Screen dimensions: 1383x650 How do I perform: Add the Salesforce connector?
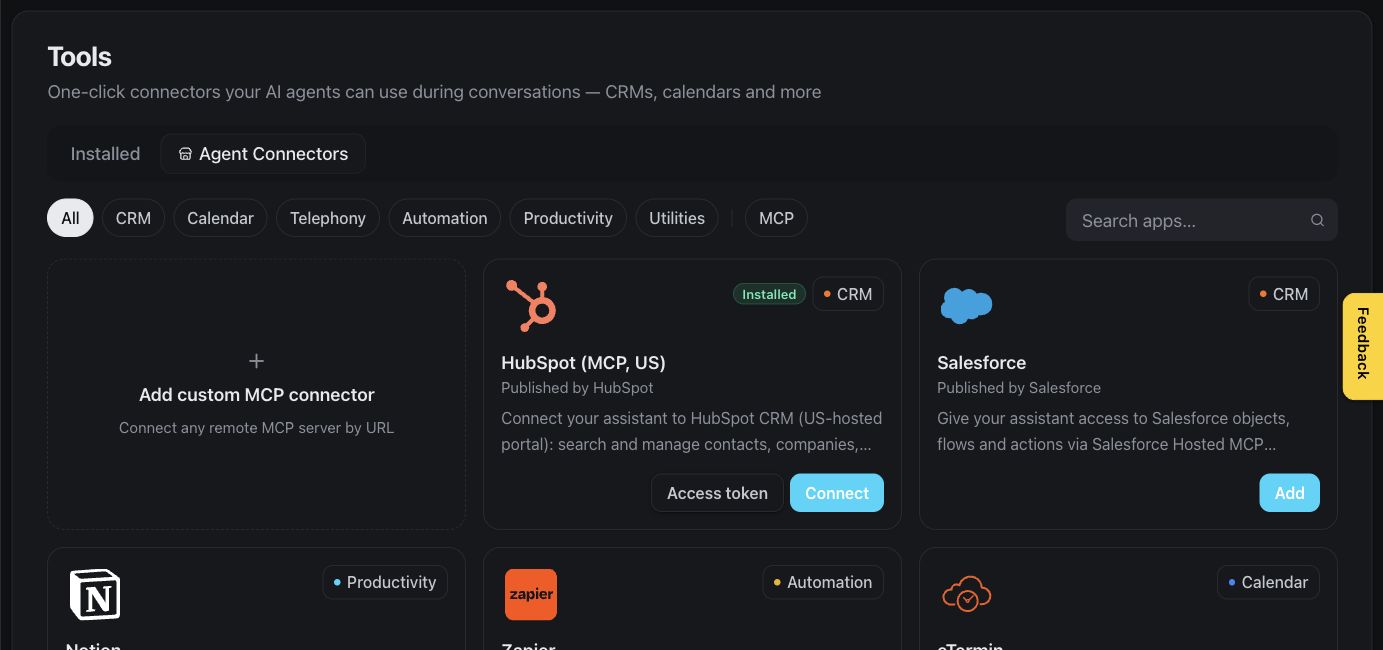pyautogui.click(x=1289, y=493)
